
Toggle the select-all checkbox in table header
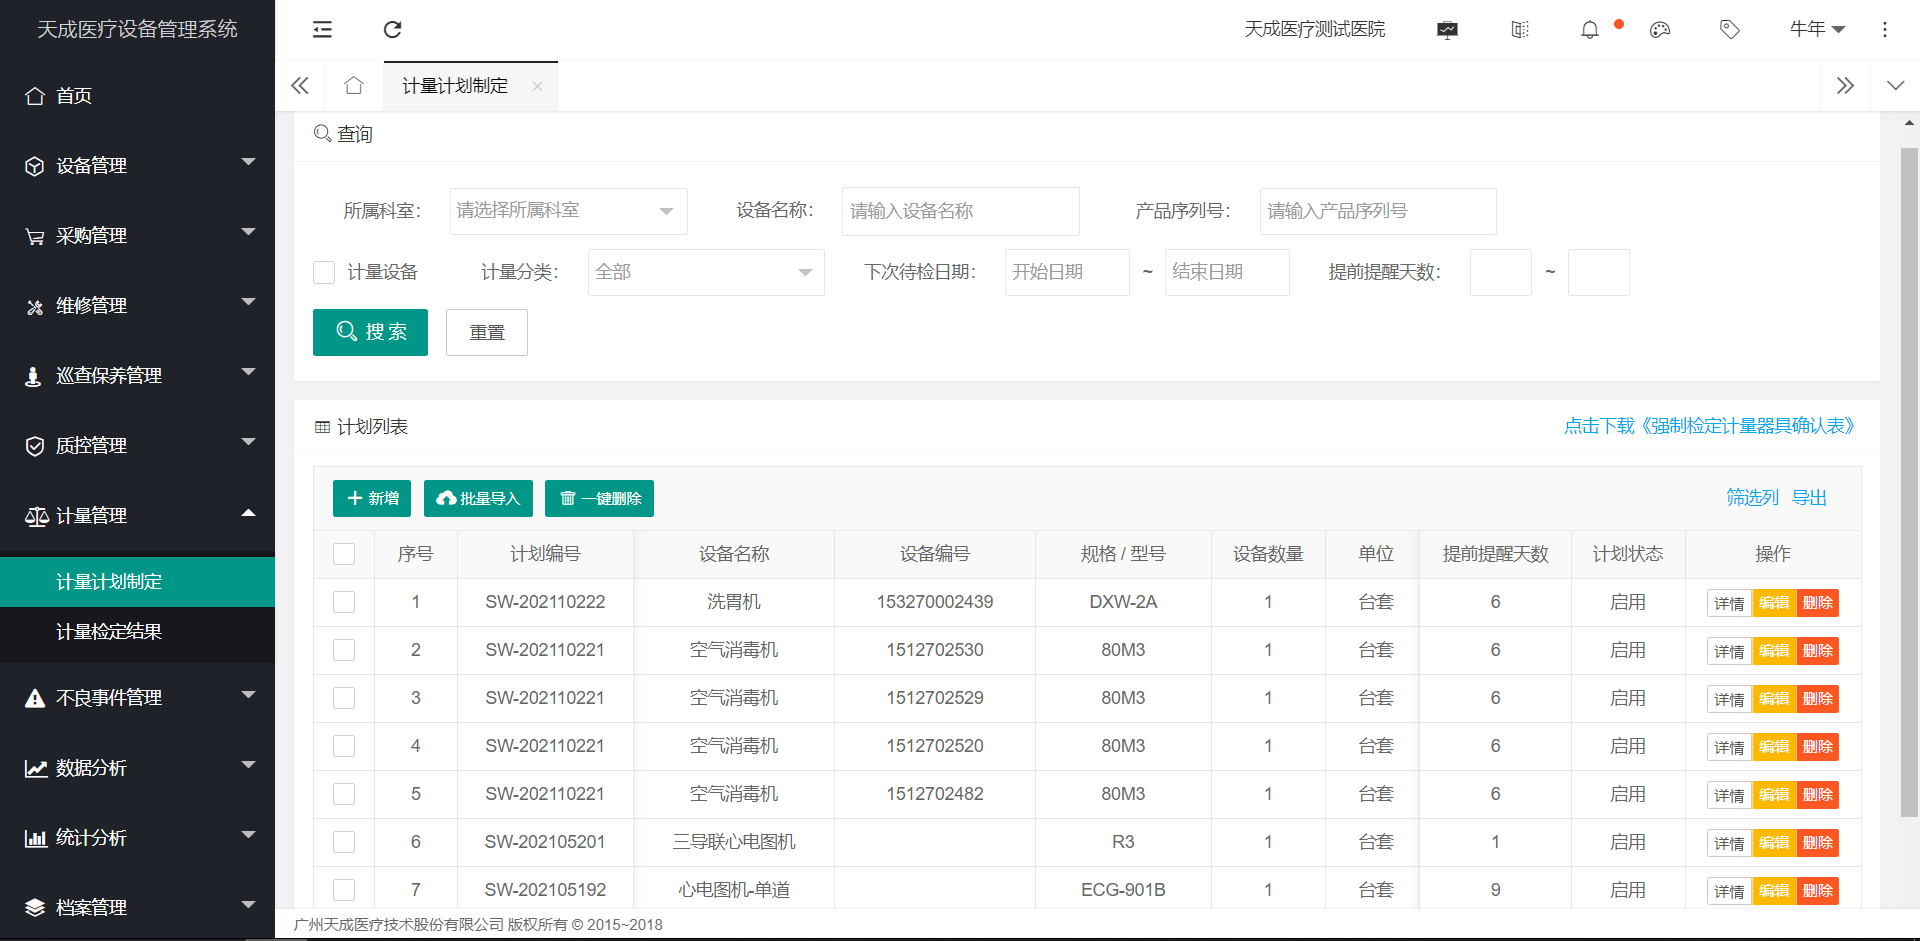[x=344, y=554]
